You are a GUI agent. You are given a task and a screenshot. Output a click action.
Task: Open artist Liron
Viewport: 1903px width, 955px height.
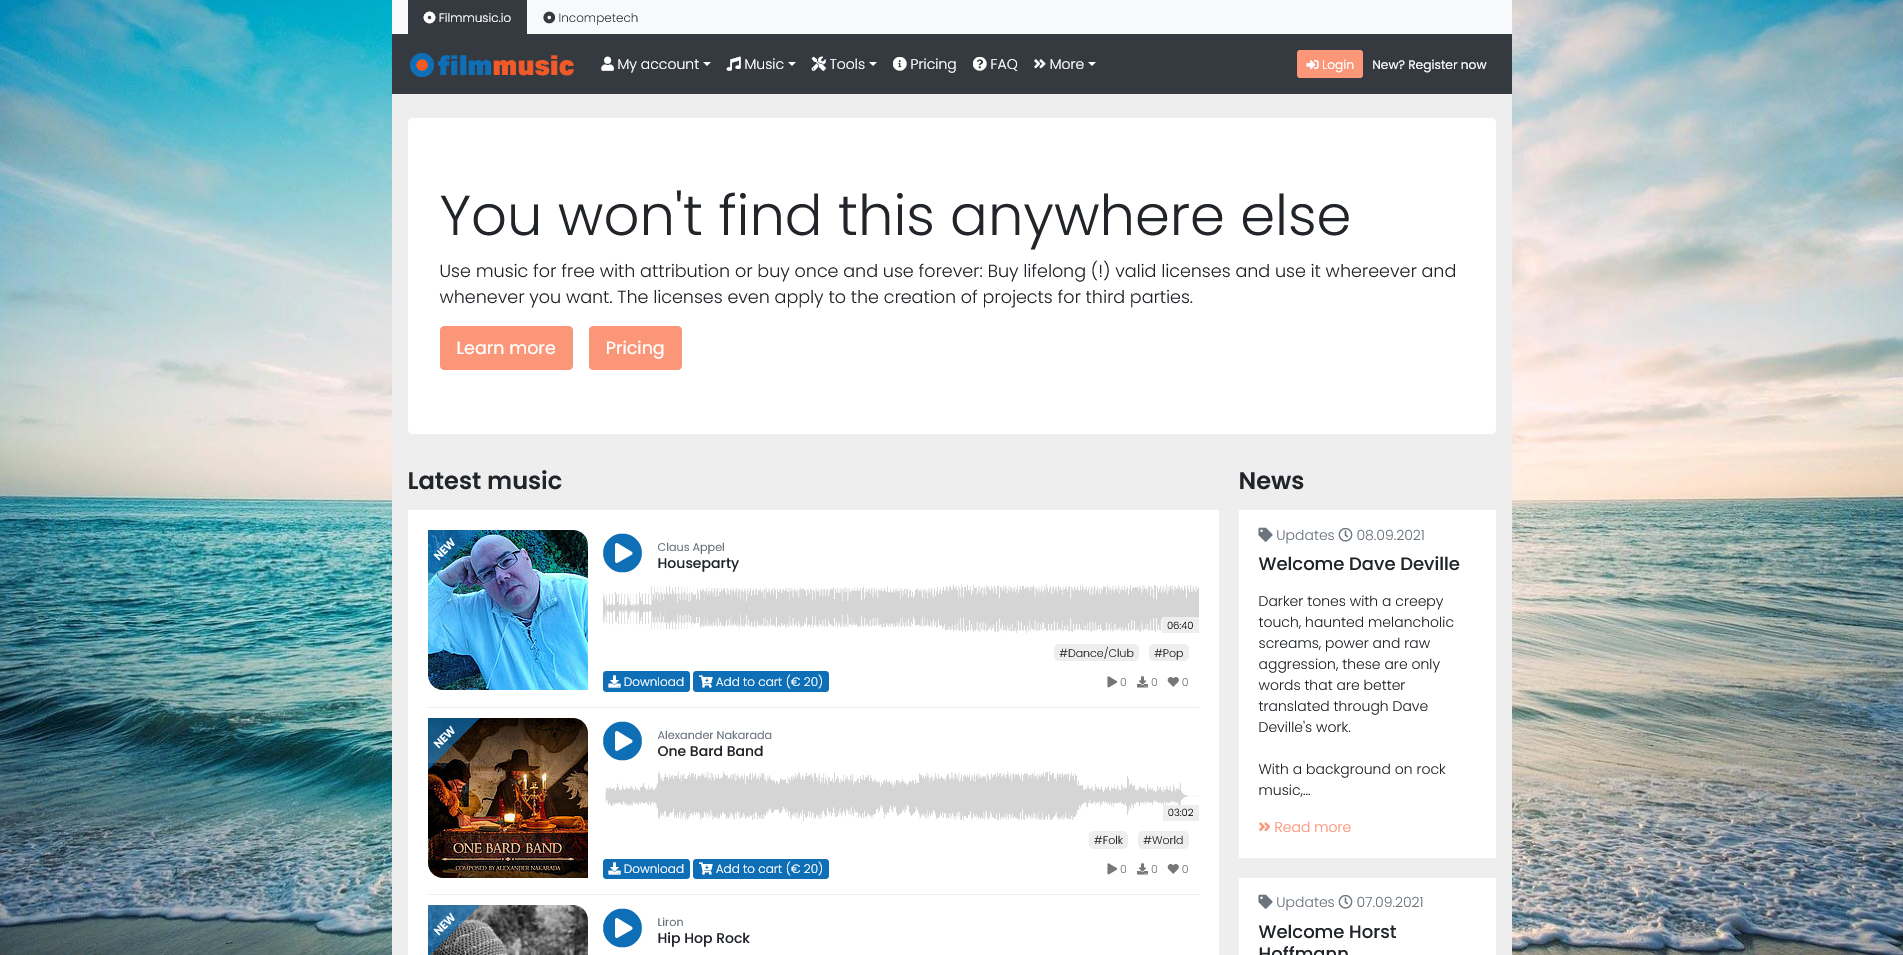click(670, 922)
